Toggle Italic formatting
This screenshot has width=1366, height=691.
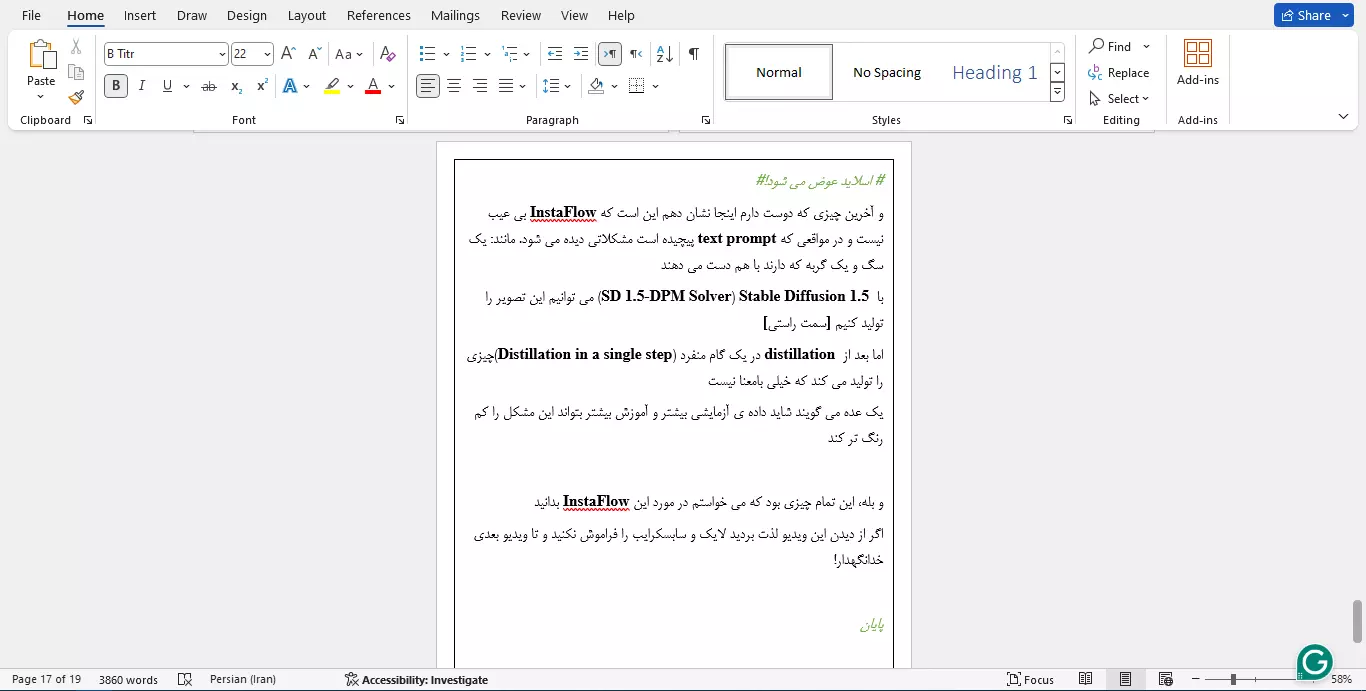142,86
